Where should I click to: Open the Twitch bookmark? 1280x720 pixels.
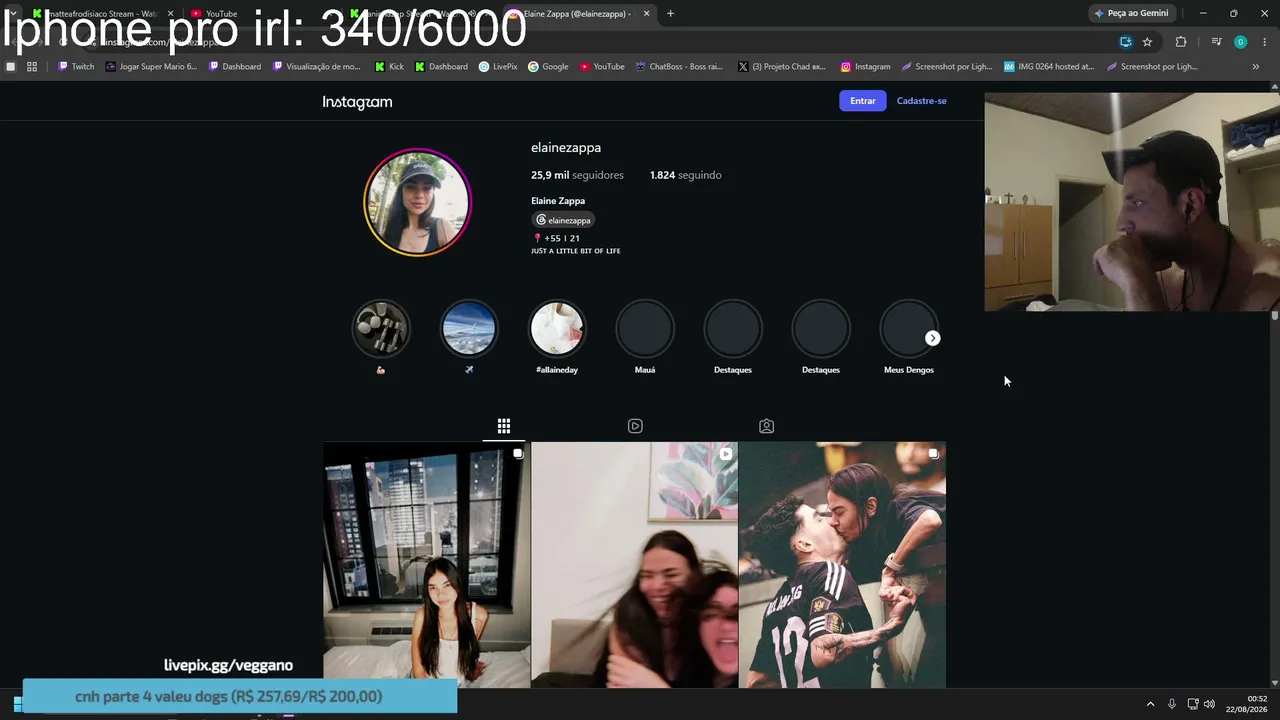tap(76, 67)
